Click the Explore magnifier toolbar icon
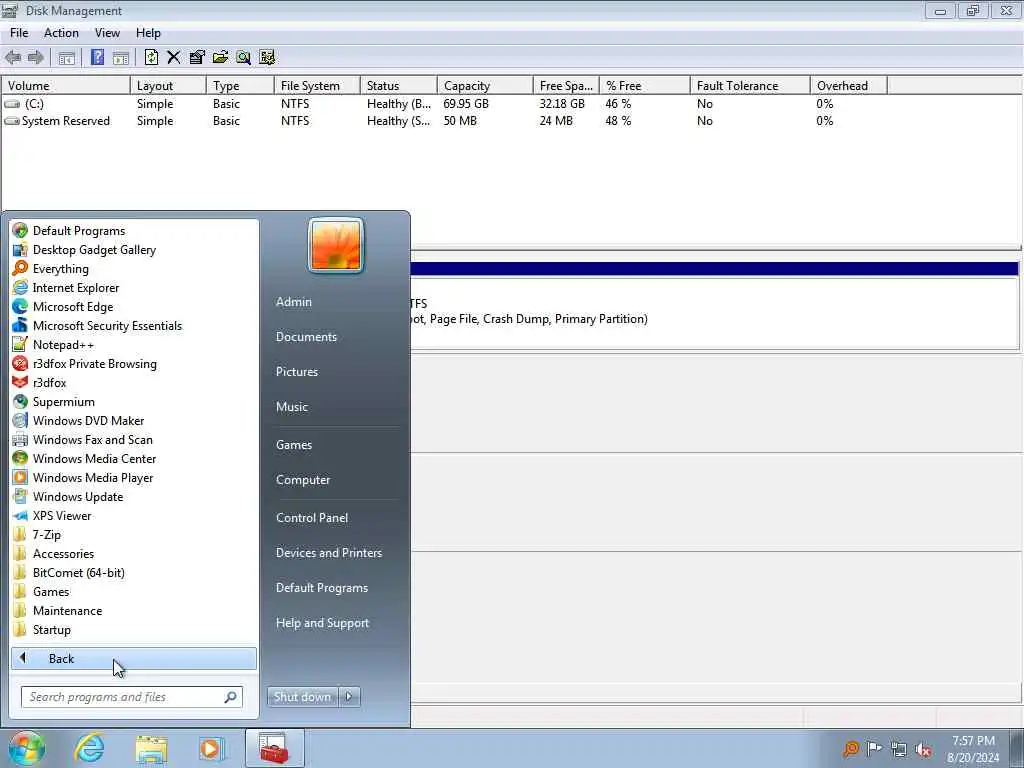 [x=244, y=57]
